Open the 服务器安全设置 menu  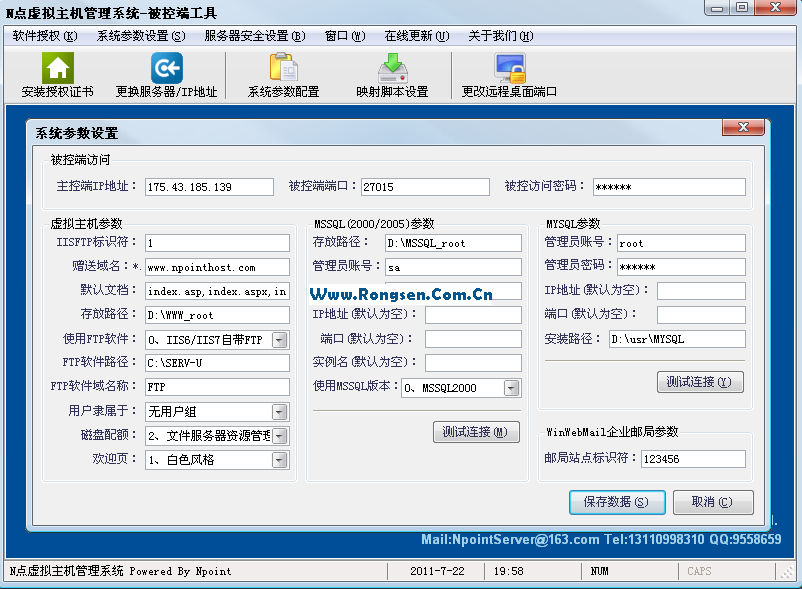[x=254, y=36]
